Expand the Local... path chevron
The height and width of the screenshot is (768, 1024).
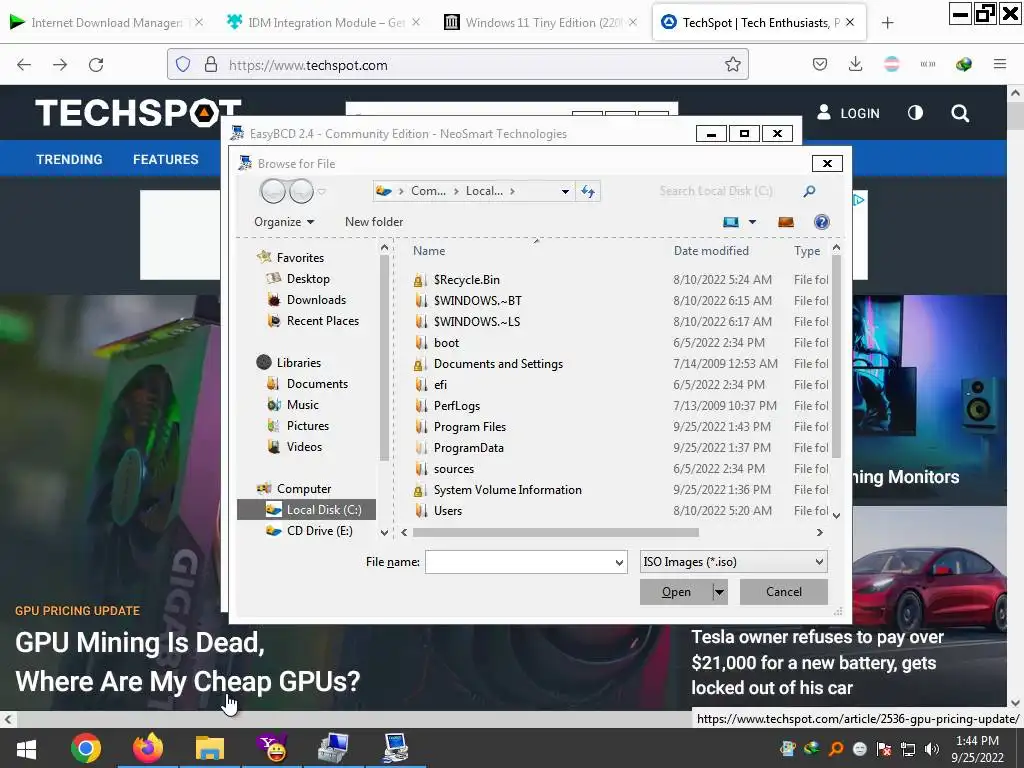(512, 191)
